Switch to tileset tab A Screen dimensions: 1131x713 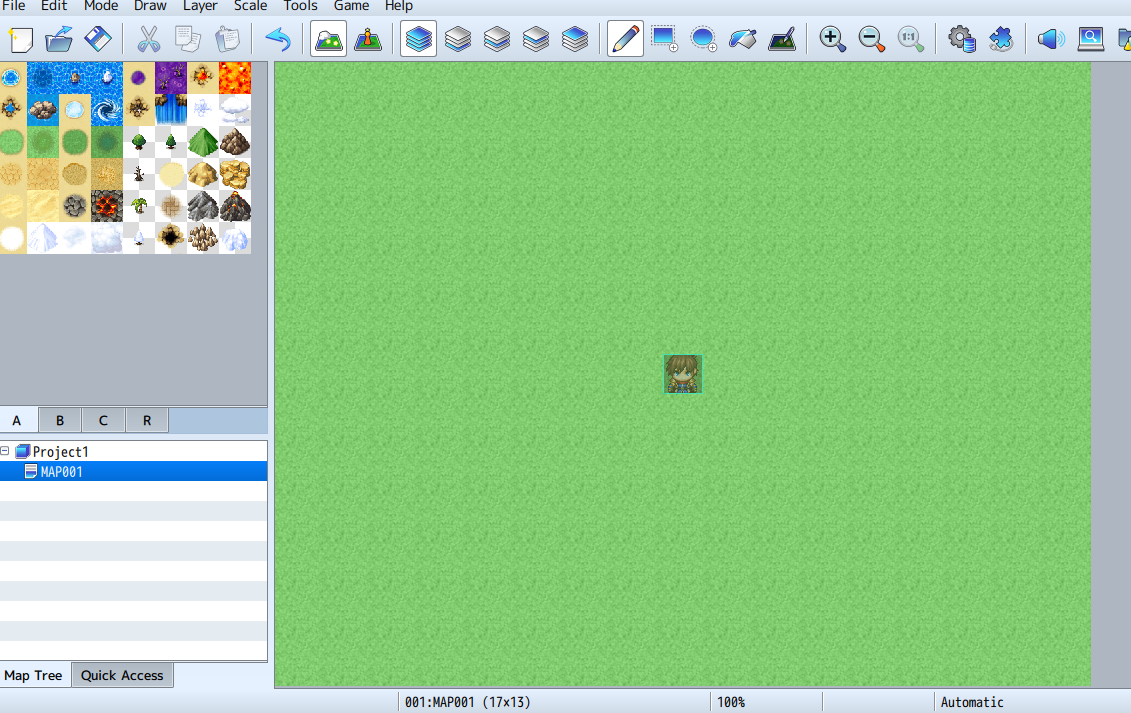pos(18,420)
